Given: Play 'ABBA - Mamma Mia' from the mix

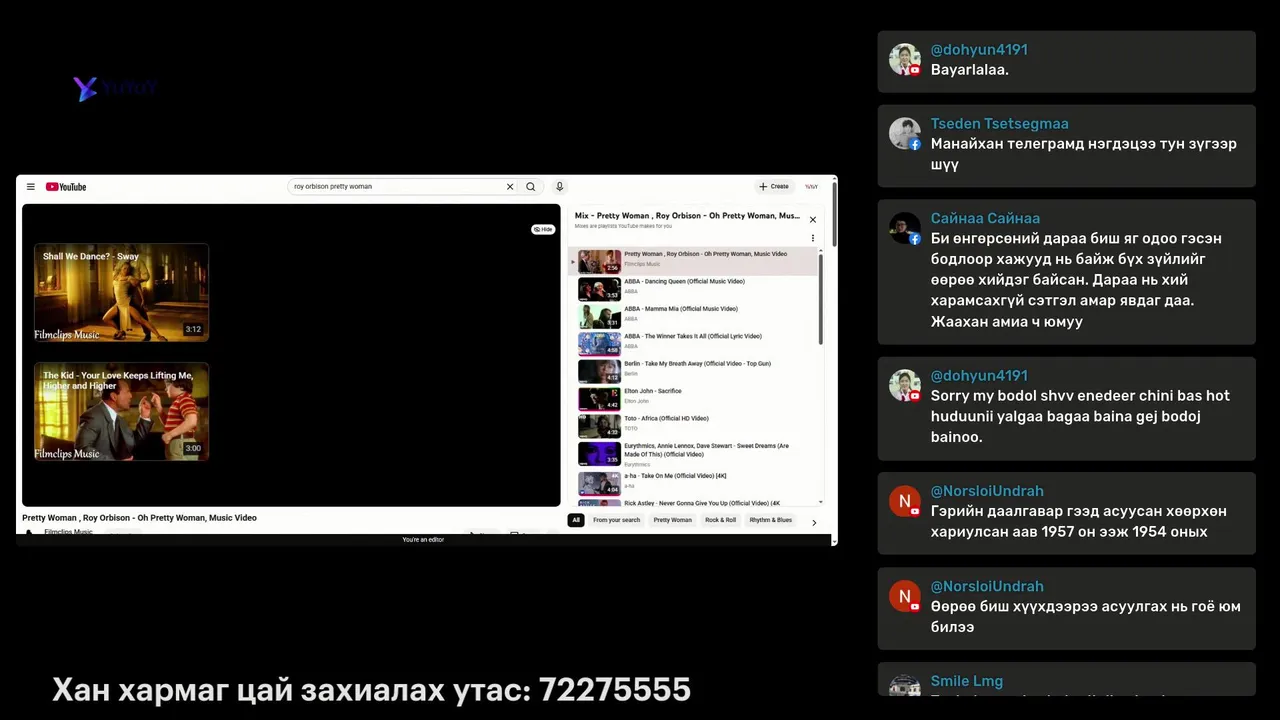Looking at the screenshot, I should 694,316.
